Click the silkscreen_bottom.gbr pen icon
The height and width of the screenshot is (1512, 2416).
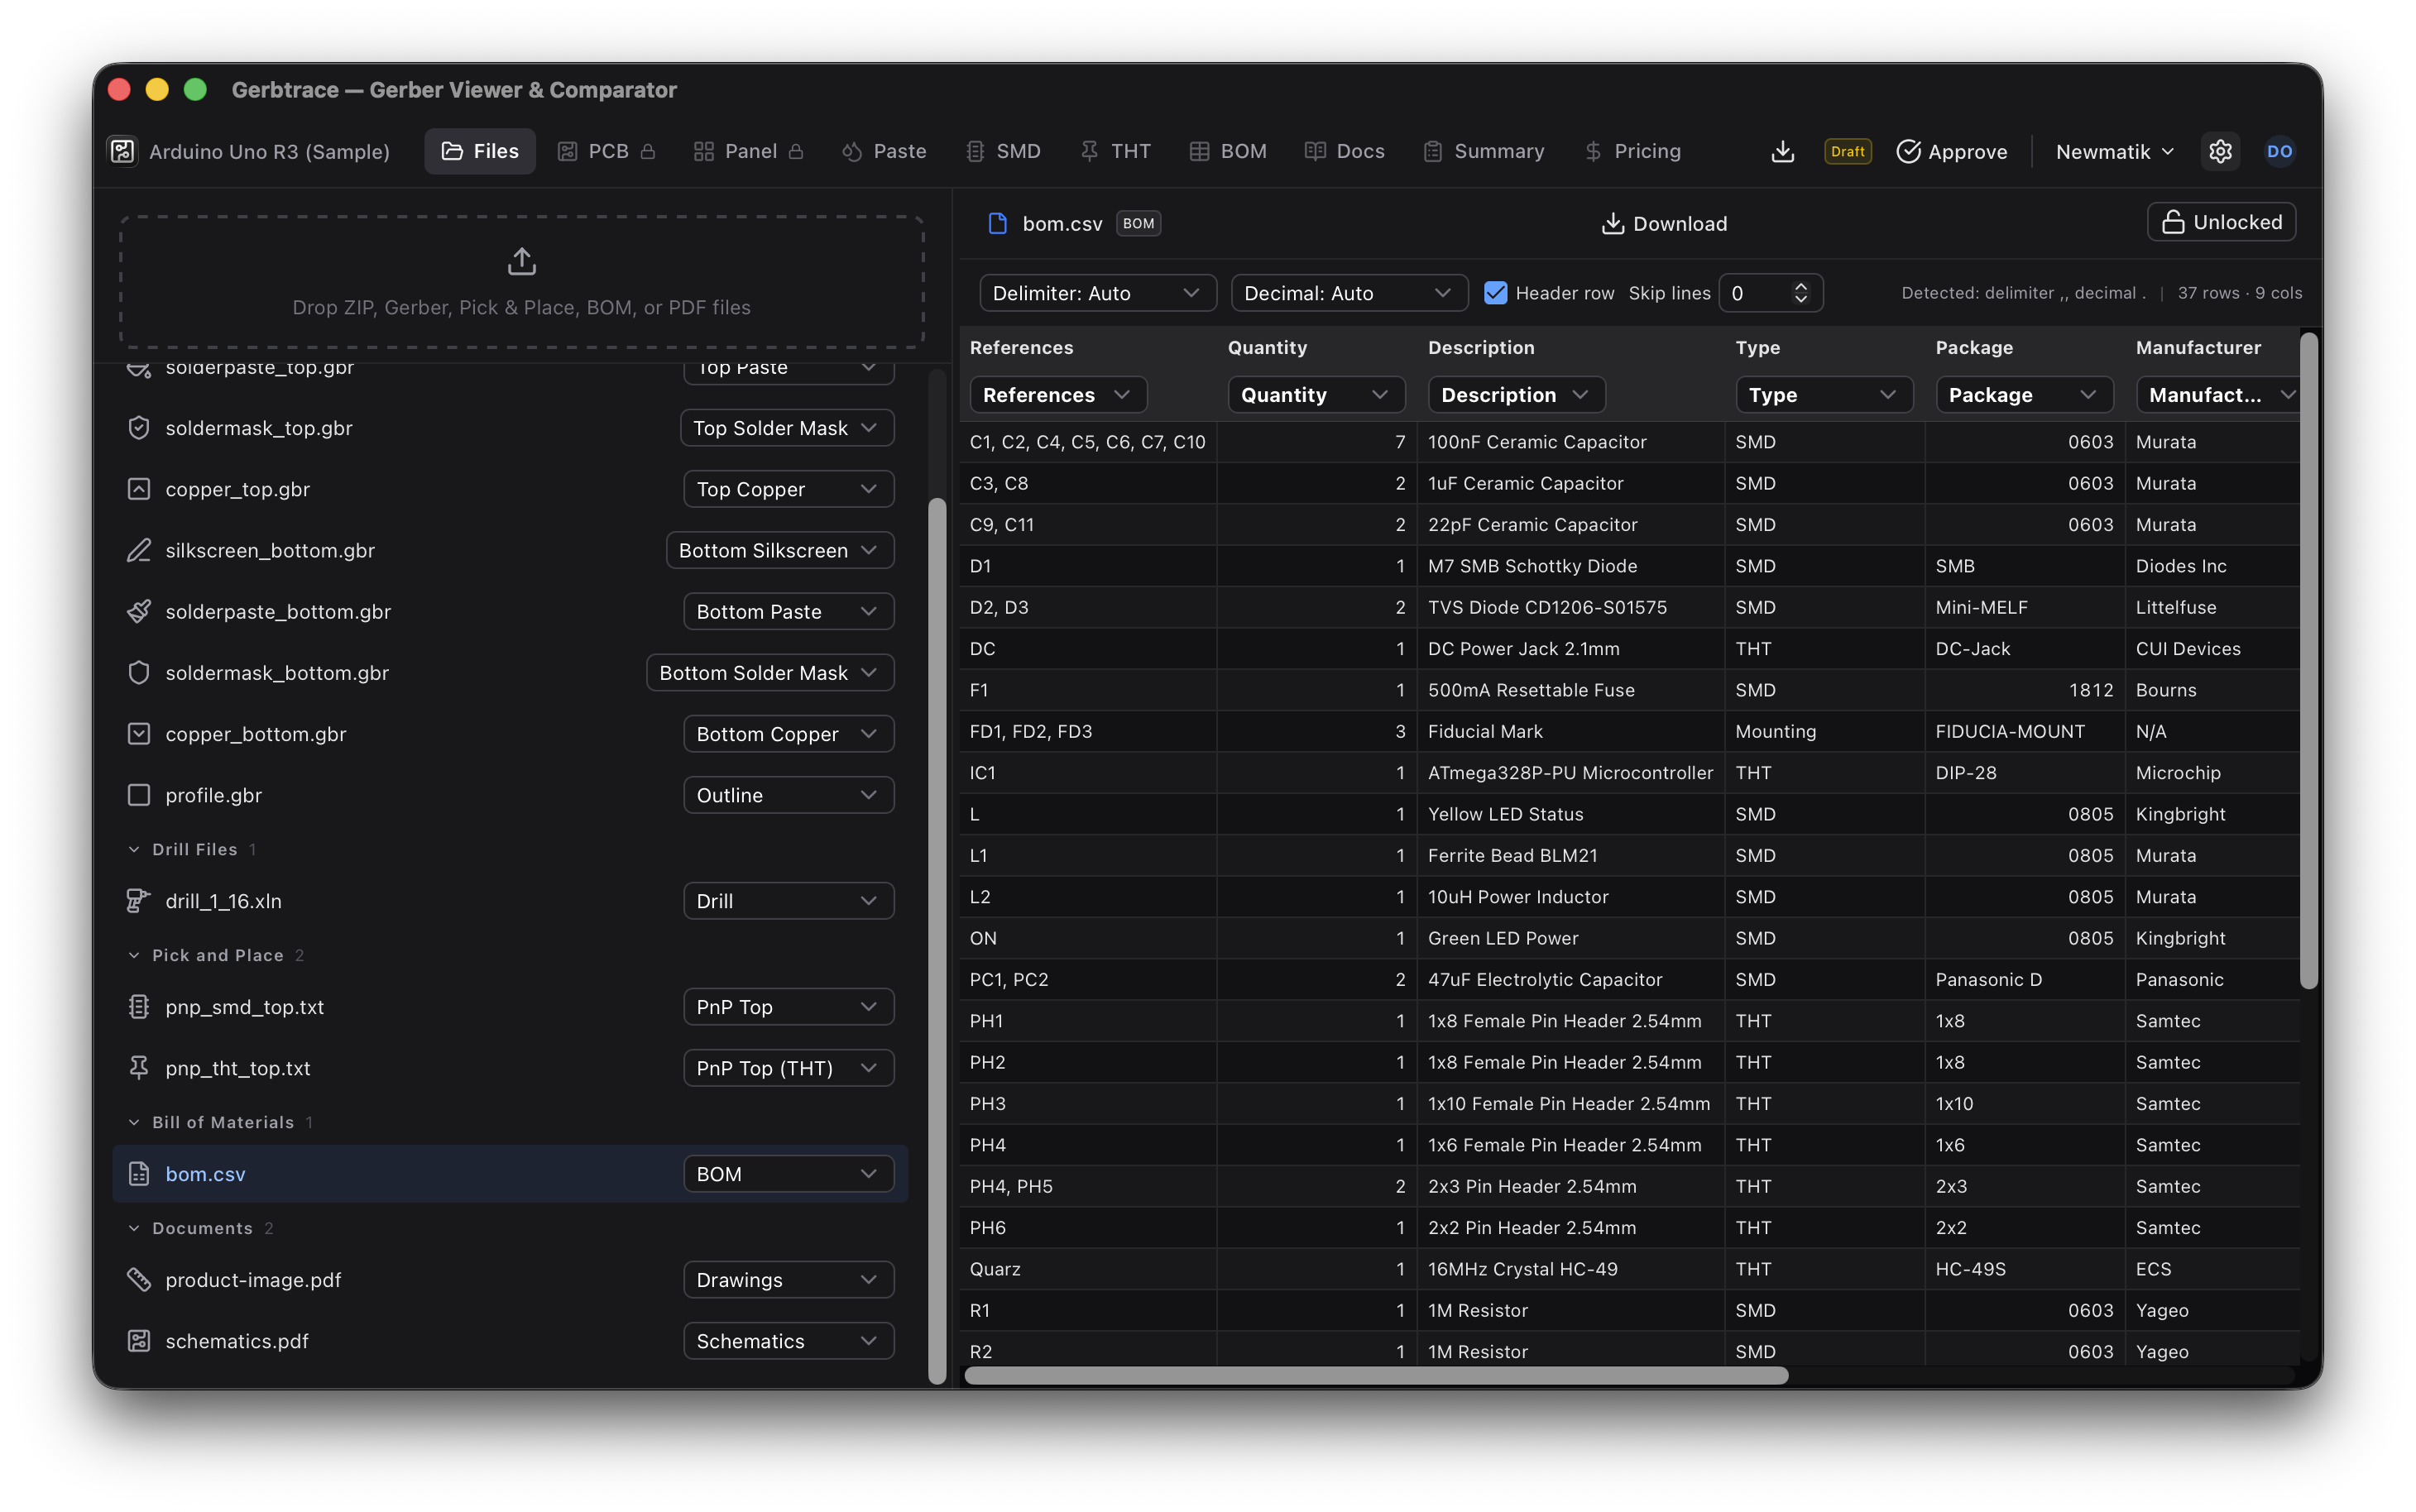point(139,550)
